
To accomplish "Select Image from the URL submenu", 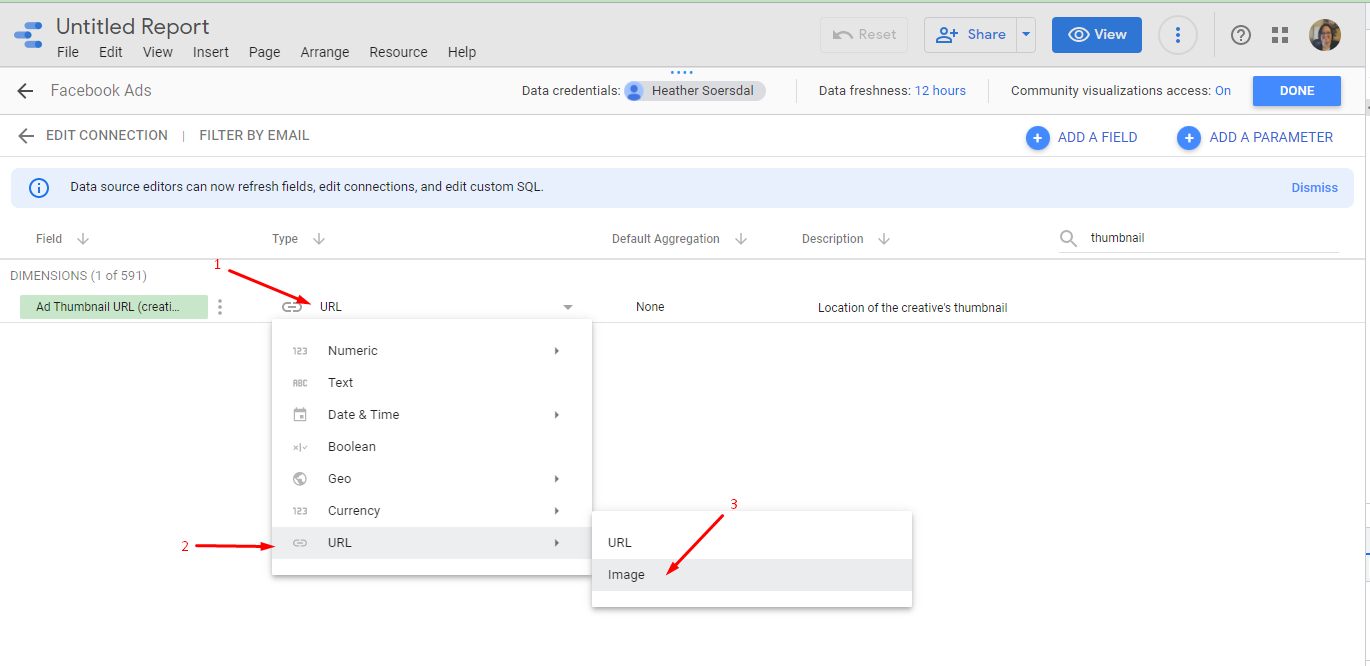I will [x=626, y=575].
